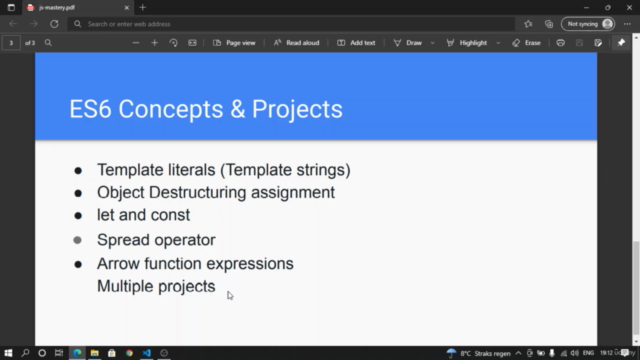Open Google Chrome from taskbar
This screenshot has height=360, width=640.
pyautogui.click(x=129, y=353)
